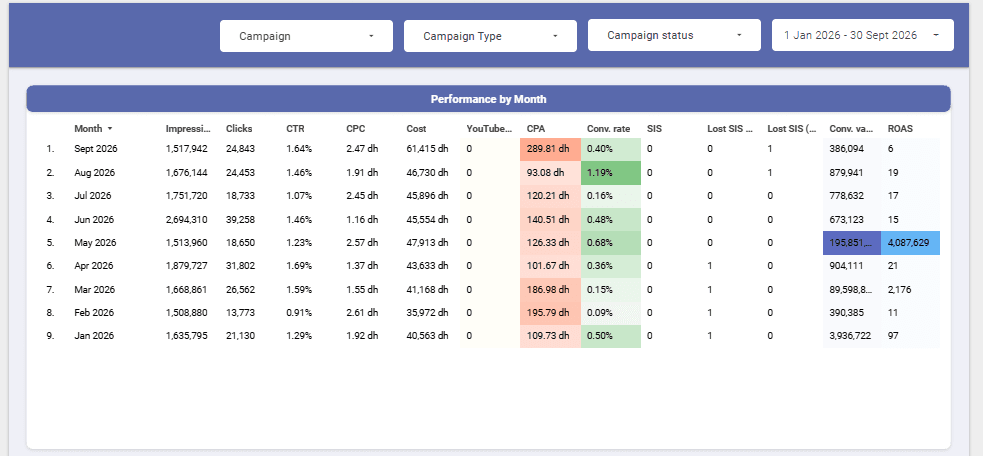Click the 93.08 dh CPA cell
Screen dimensions: 983x456
[x=550, y=172]
